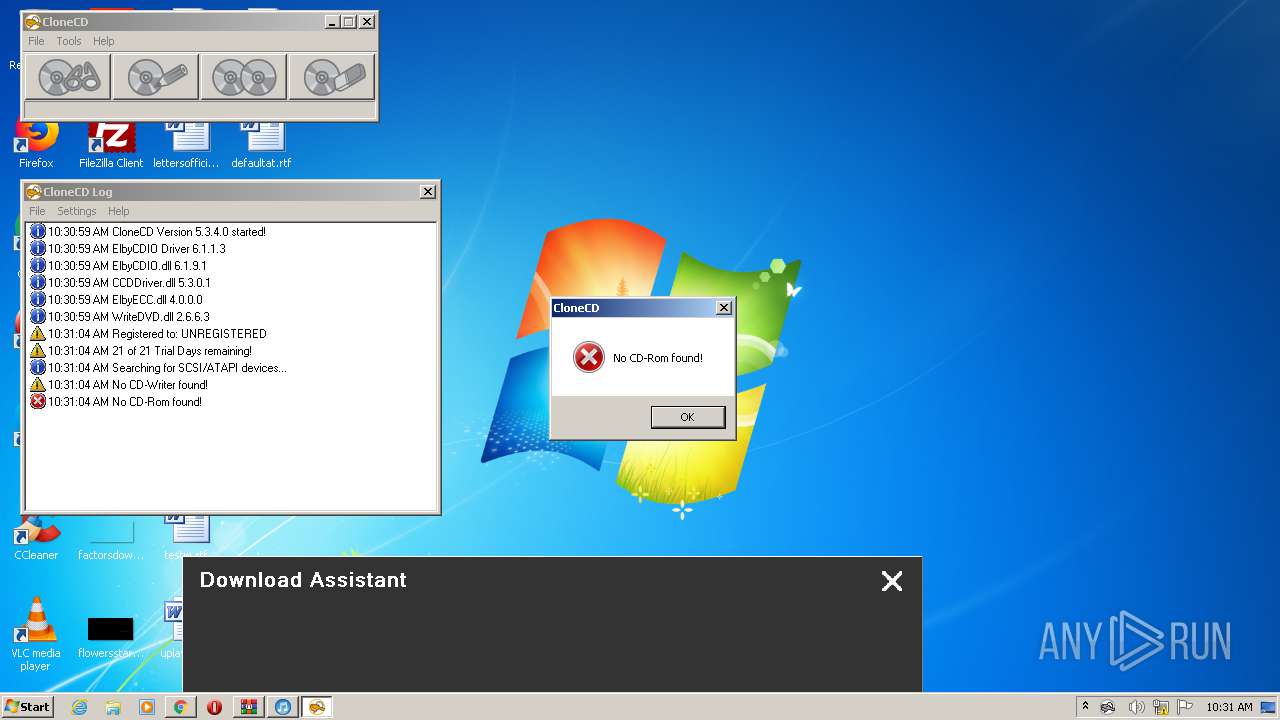The image size is (1280, 720).
Task: Click the CloneCD sheep tray icon
Action: (1108, 707)
